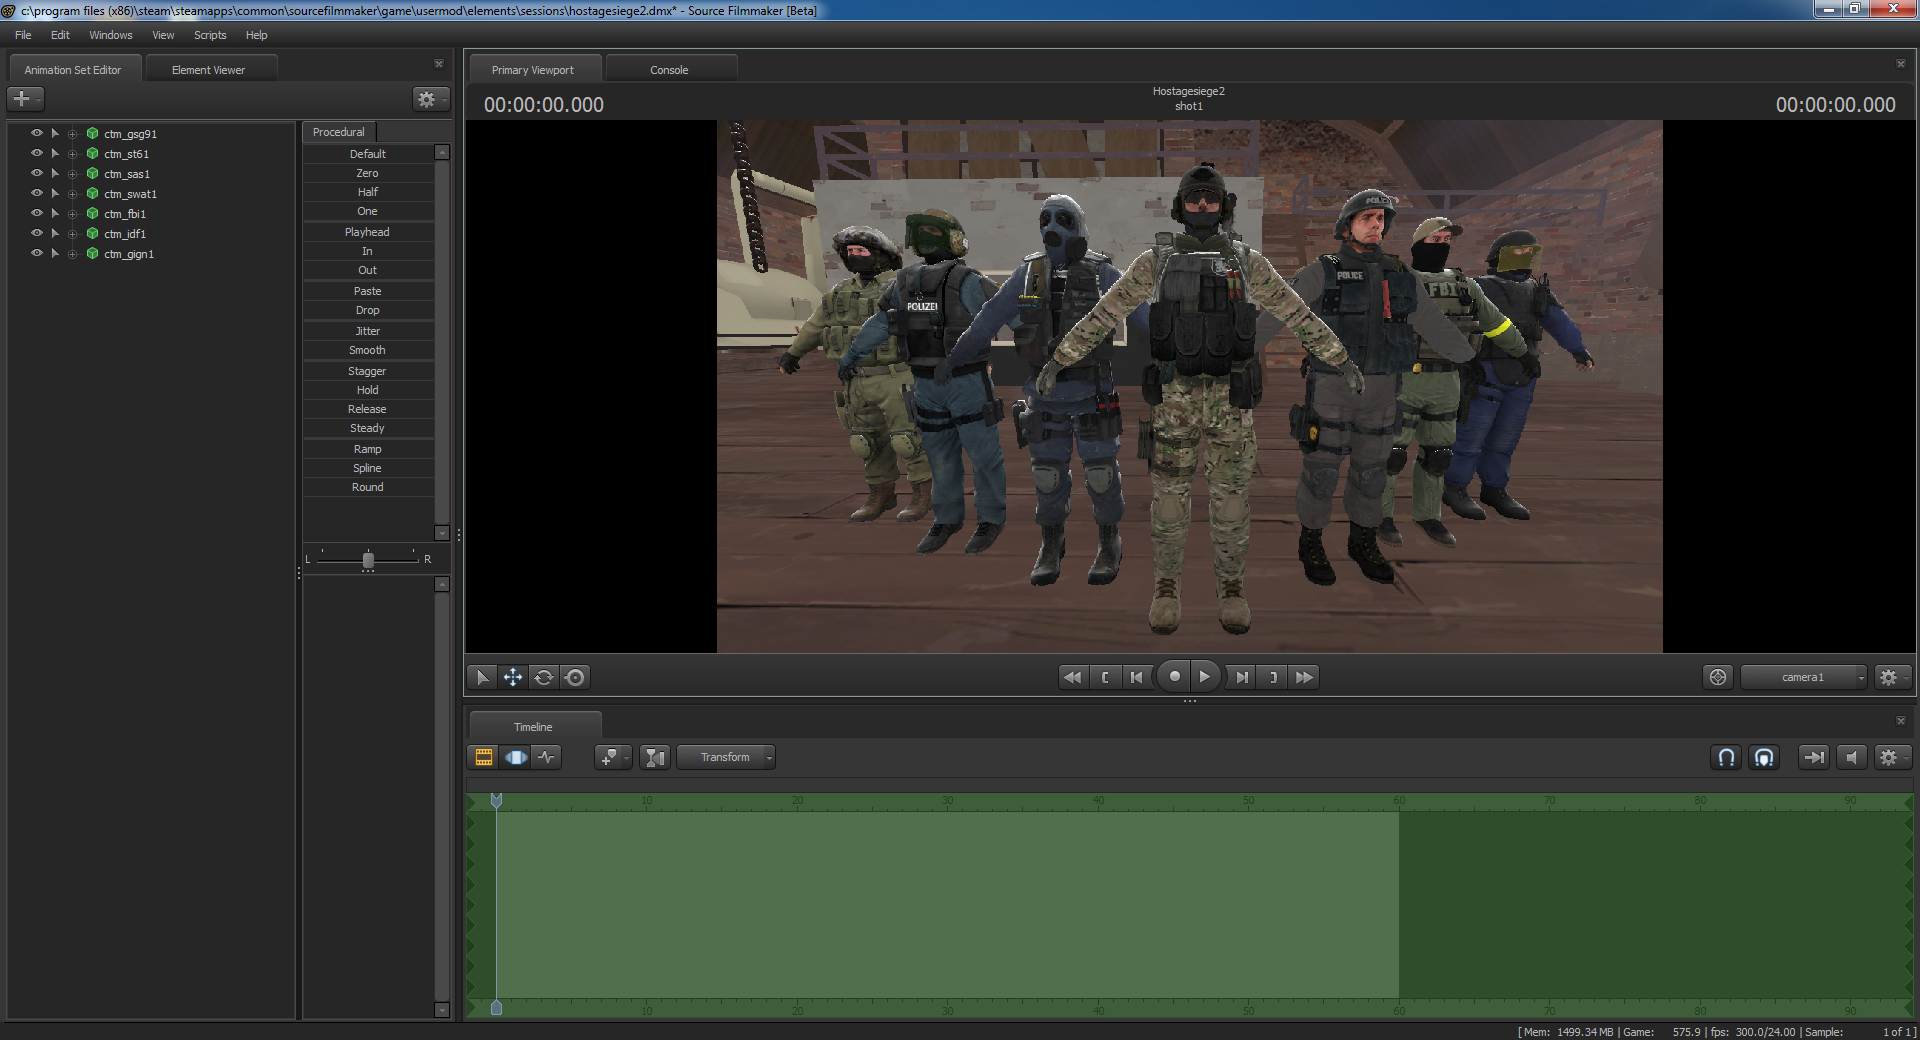The image size is (1920, 1040).
Task: Switch to the Motion Editor mode
Action: coord(516,757)
